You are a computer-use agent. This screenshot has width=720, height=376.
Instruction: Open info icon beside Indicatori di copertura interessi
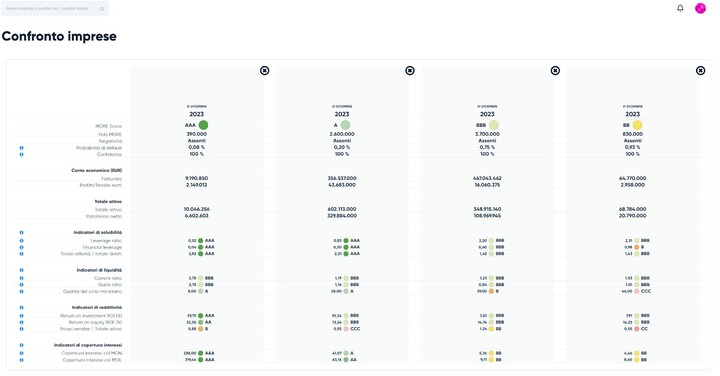(21, 345)
